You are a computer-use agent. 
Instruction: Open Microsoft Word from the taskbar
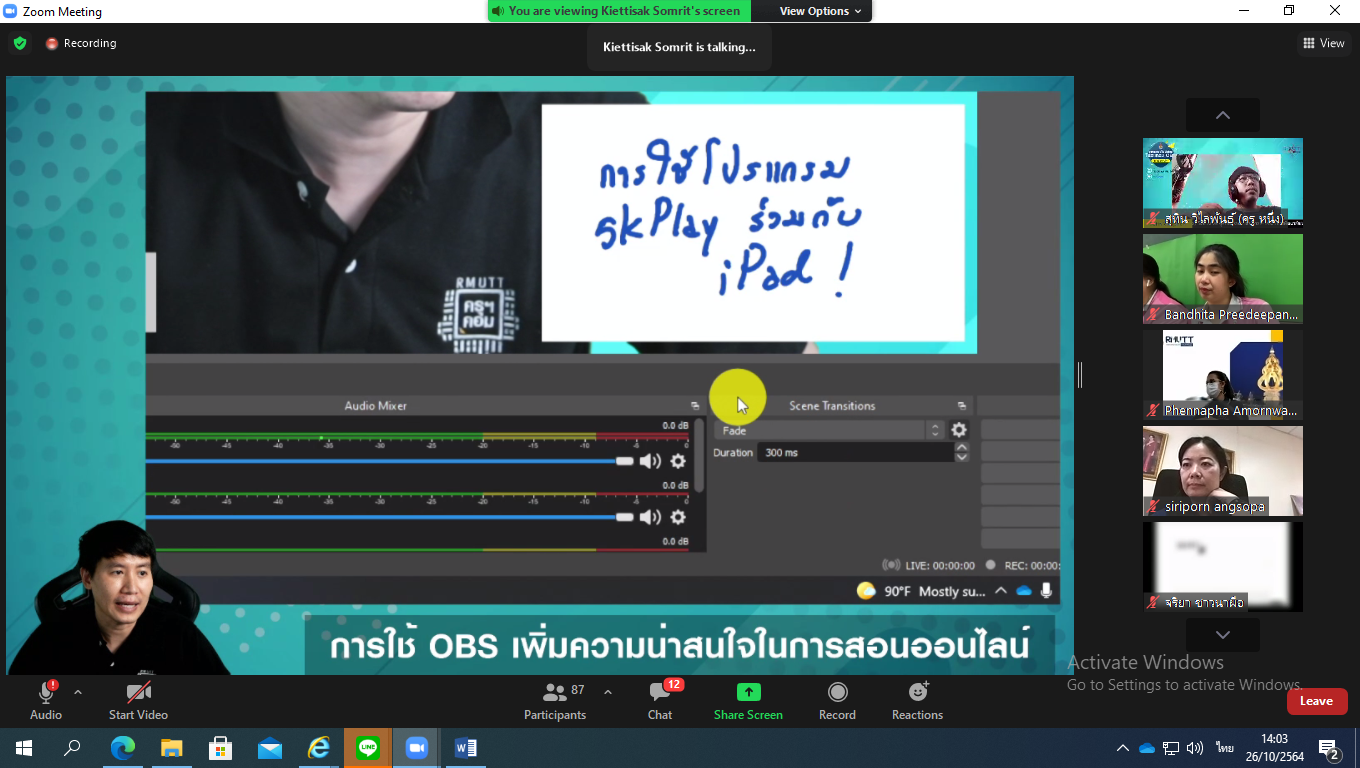click(465, 748)
